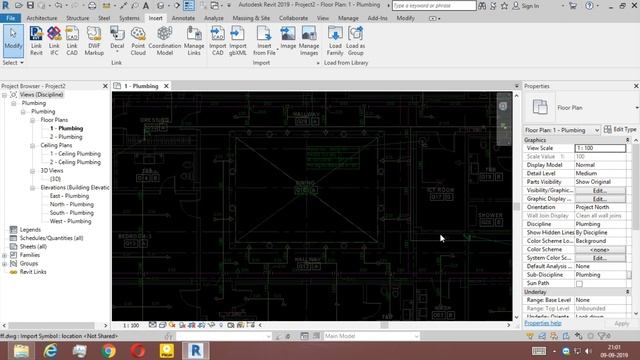Open Chrome from the taskbar
Viewport: 640px width, 360px height.
[109, 351]
